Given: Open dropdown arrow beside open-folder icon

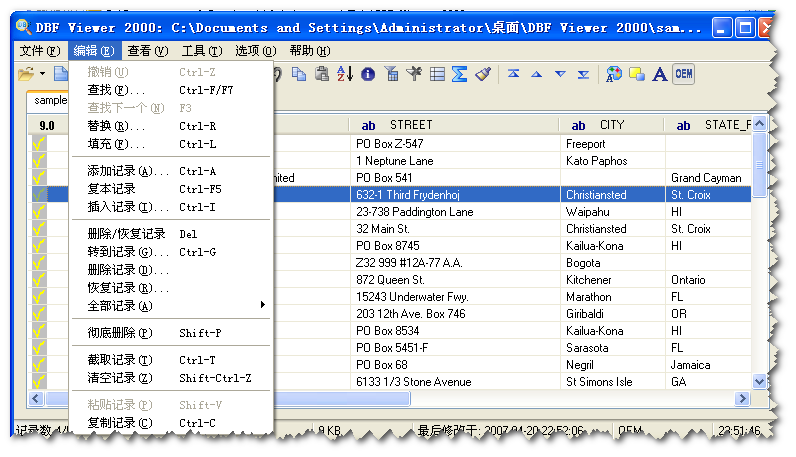Looking at the screenshot, I should (x=43, y=74).
